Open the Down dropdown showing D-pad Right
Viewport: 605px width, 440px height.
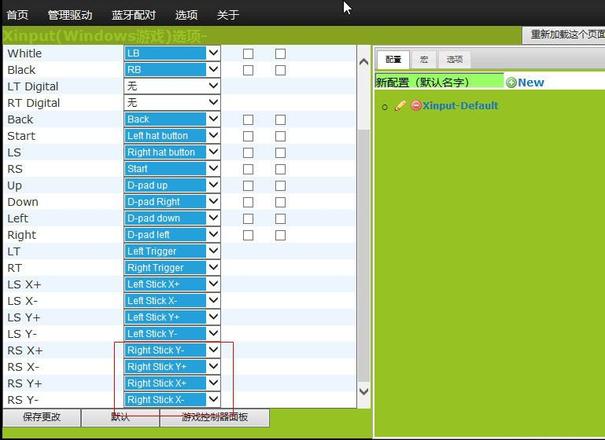pos(172,202)
